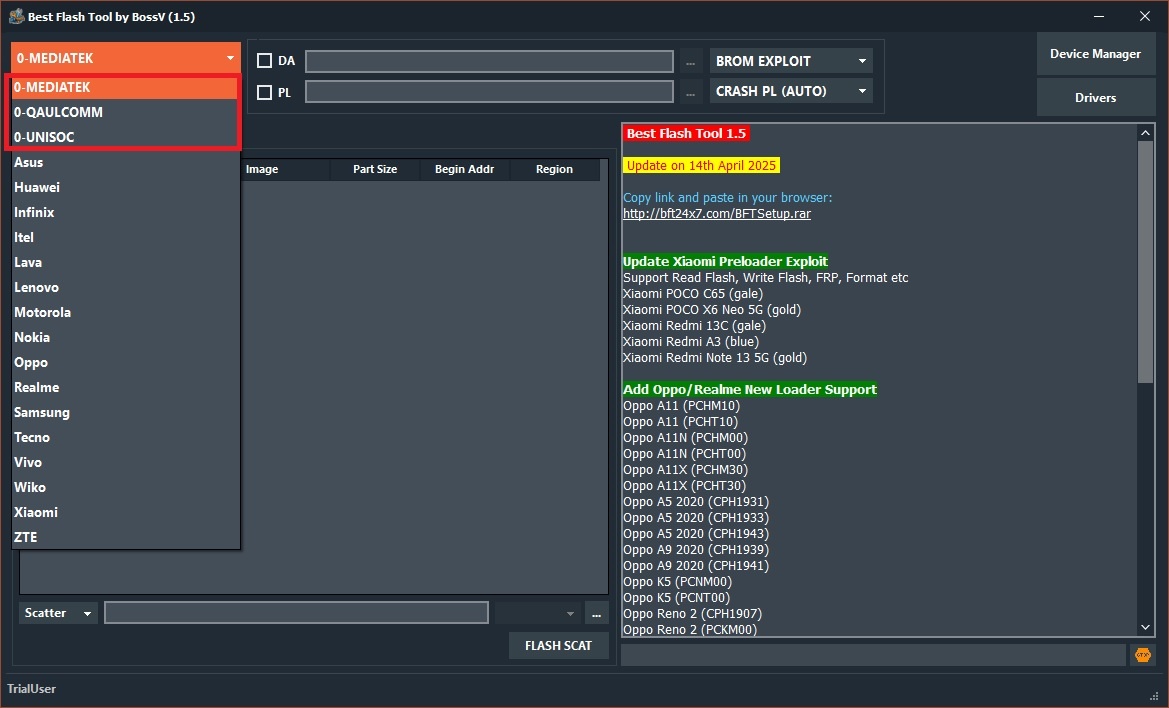
Task: Click 'Add Oppo/Realme New Loader Support' heading
Action: [x=750, y=389]
